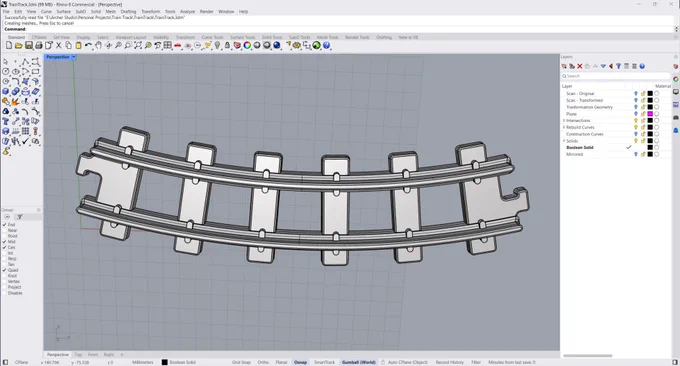
Task: Toggle the Mid osnap checkbox
Action: (4, 242)
